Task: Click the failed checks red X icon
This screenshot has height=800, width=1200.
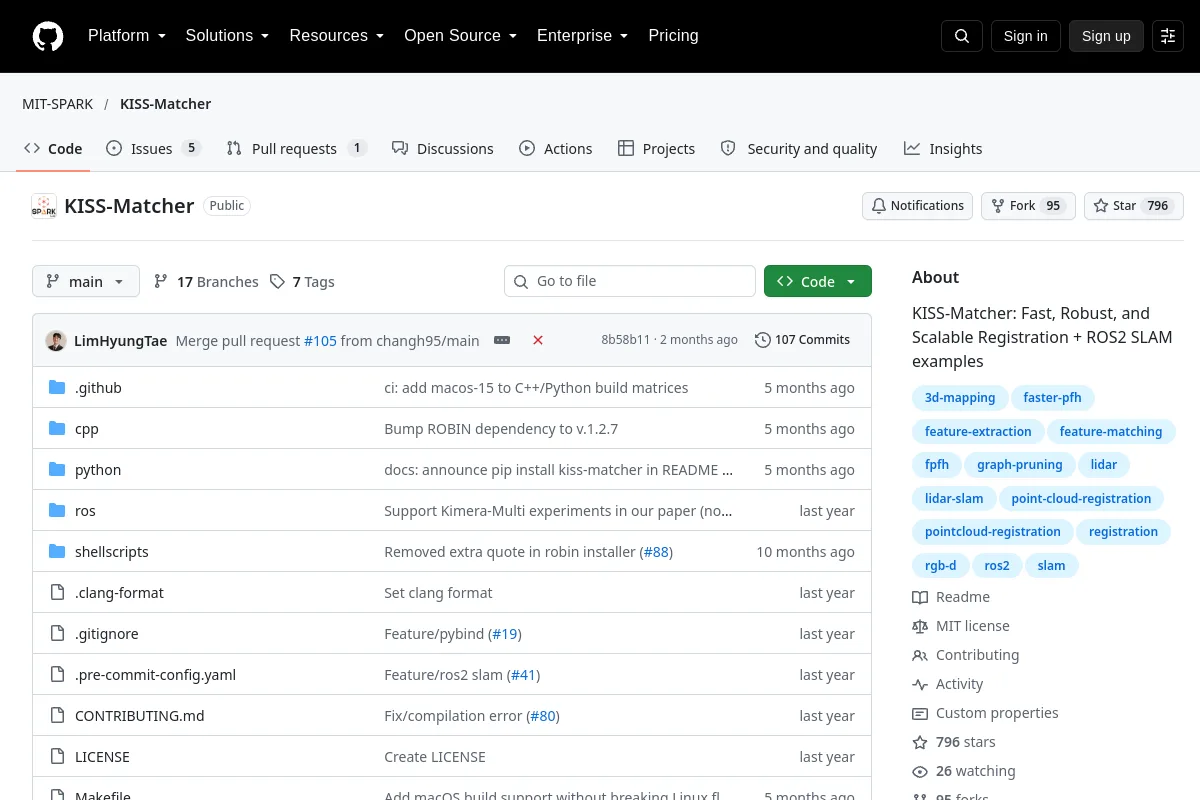Action: (538, 340)
